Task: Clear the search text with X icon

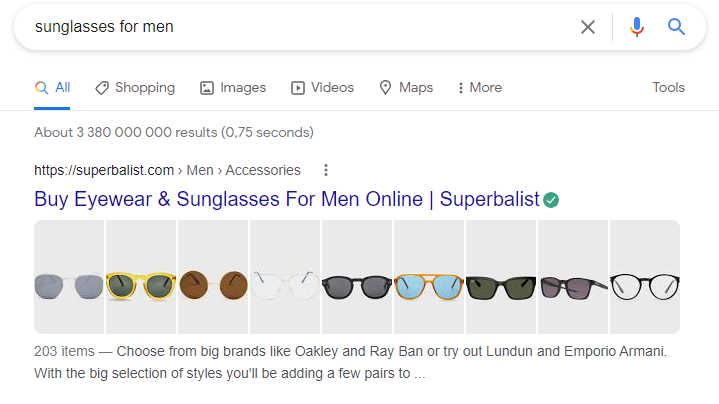Action: 588,27
